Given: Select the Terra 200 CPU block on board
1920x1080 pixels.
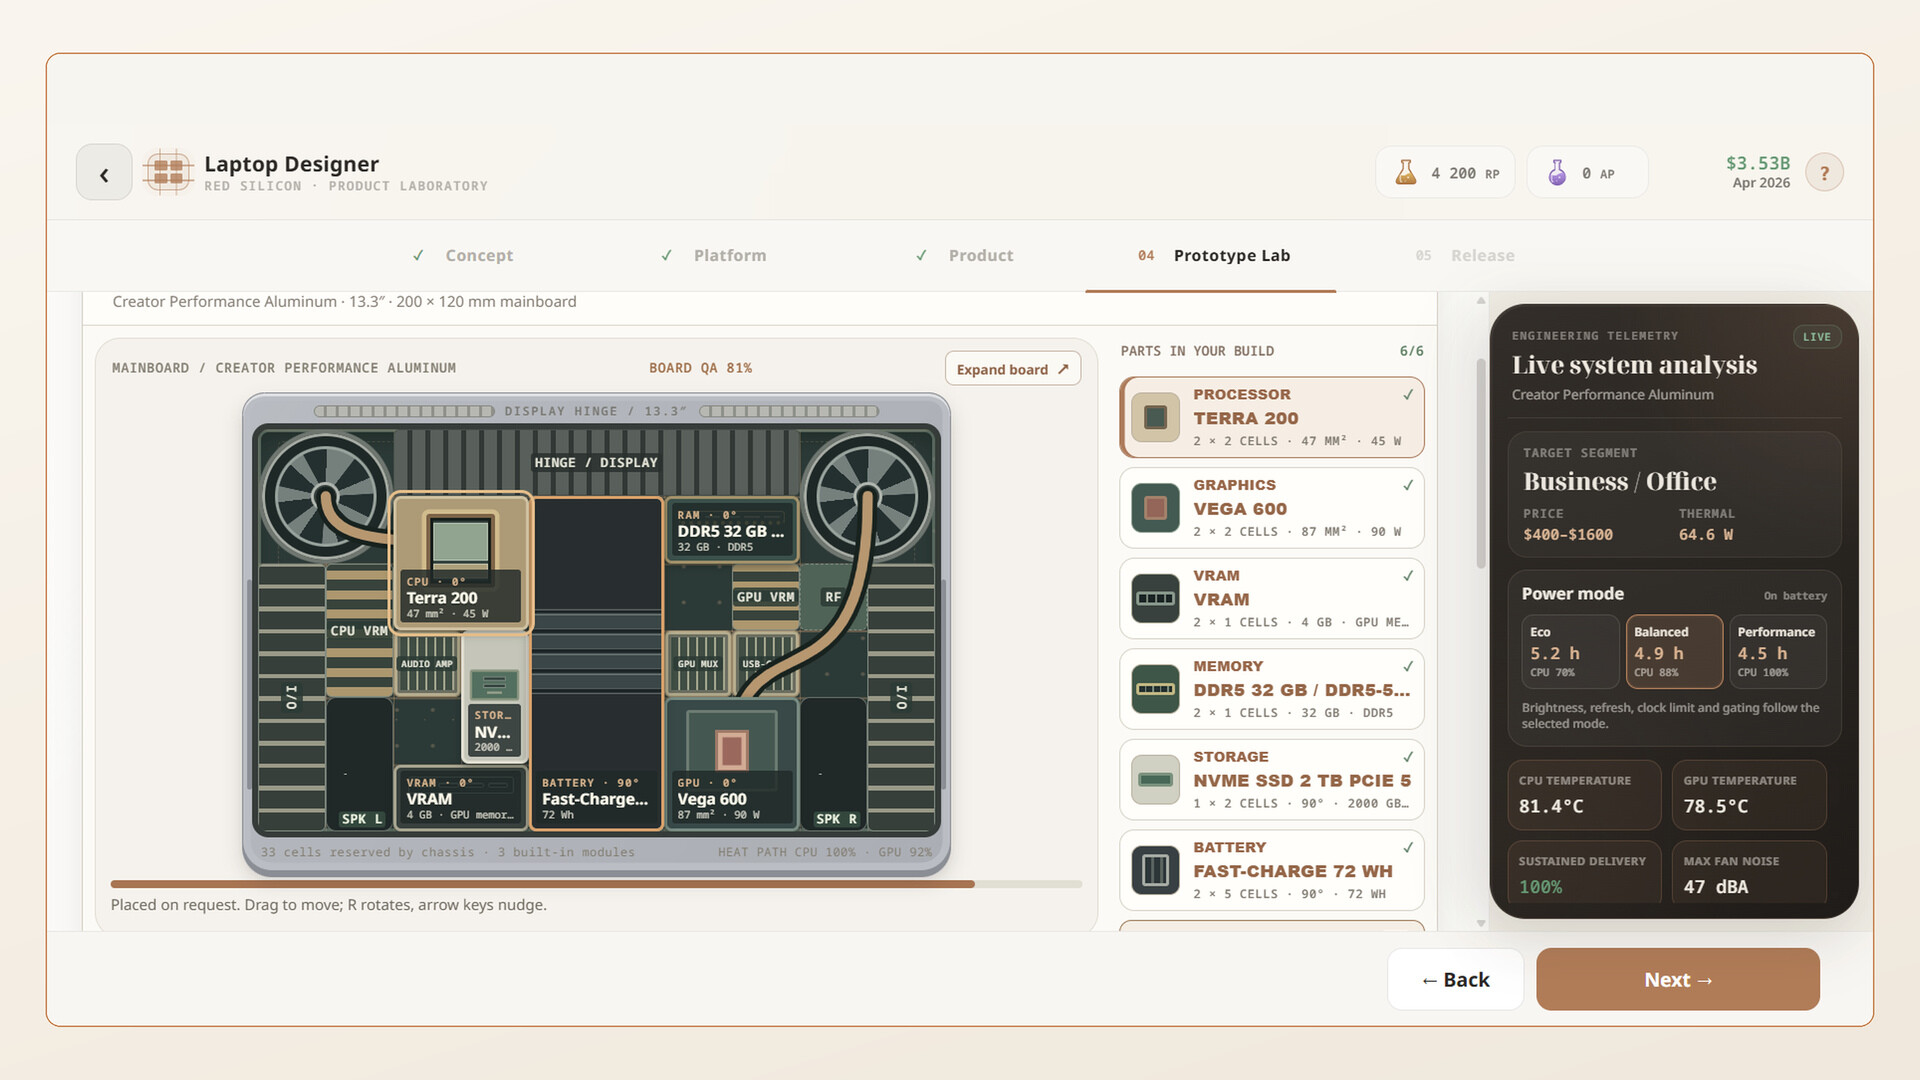Looking at the screenshot, I should [461, 562].
